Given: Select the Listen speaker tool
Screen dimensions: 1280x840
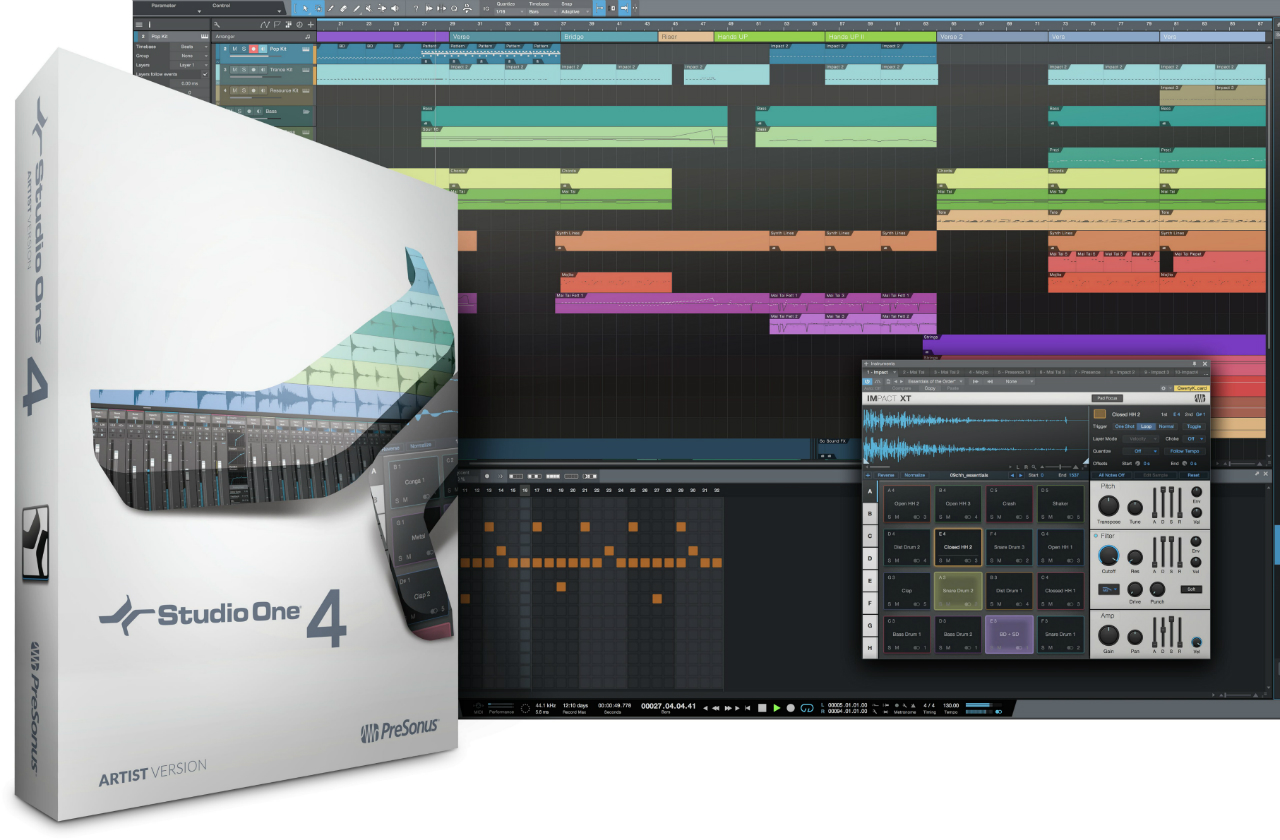Looking at the screenshot, I should (x=395, y=8).
